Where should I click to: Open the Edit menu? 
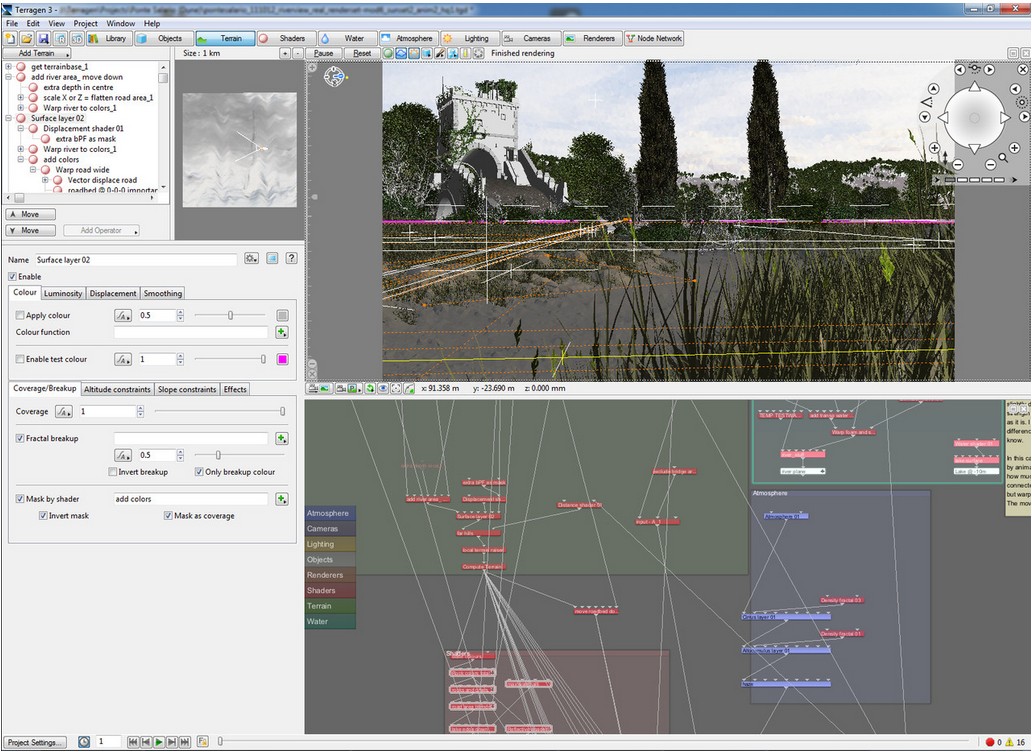click(x=33, y=23)
